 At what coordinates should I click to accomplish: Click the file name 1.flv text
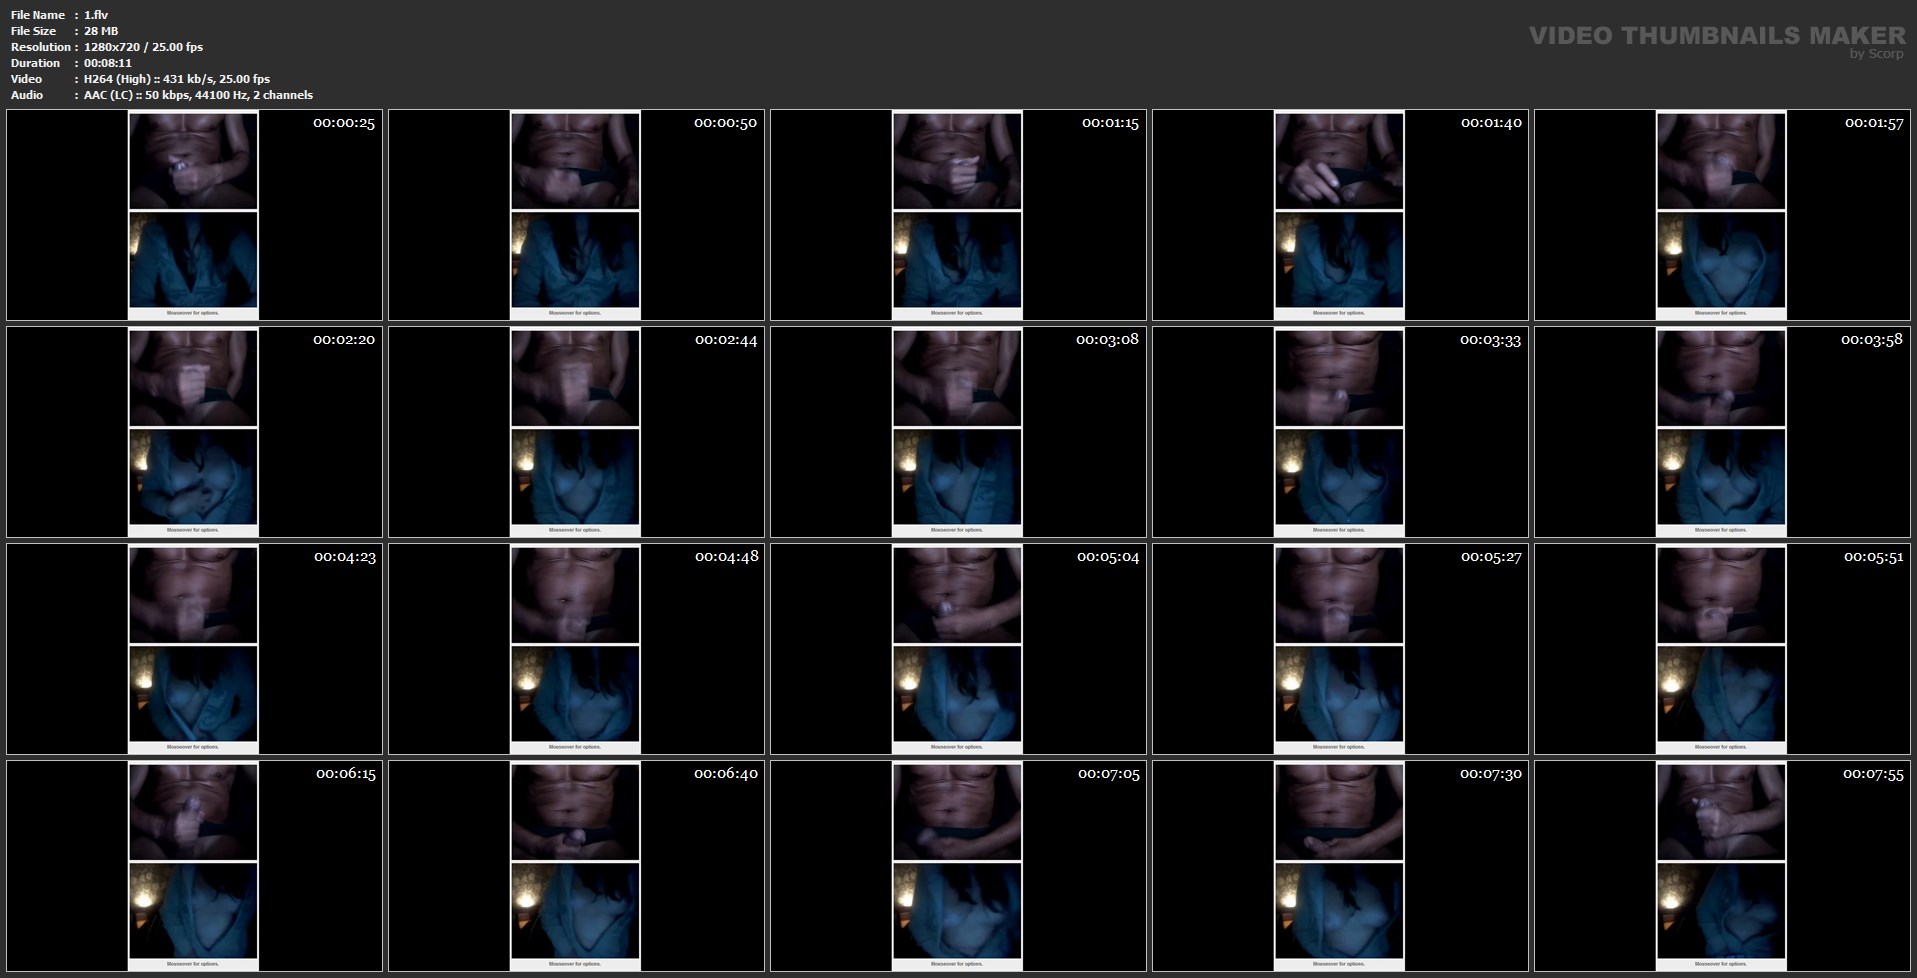coord(96,15)
